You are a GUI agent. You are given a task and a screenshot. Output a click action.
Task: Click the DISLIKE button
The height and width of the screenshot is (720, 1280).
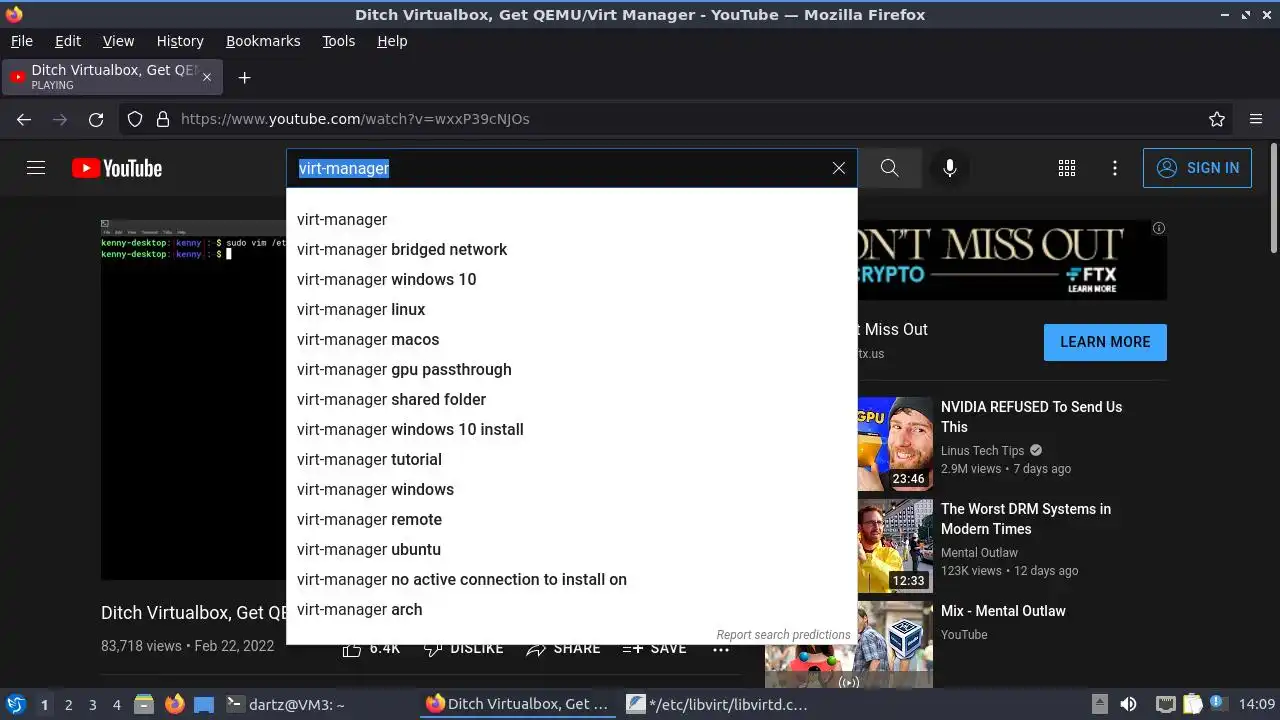tap(463, 649)
